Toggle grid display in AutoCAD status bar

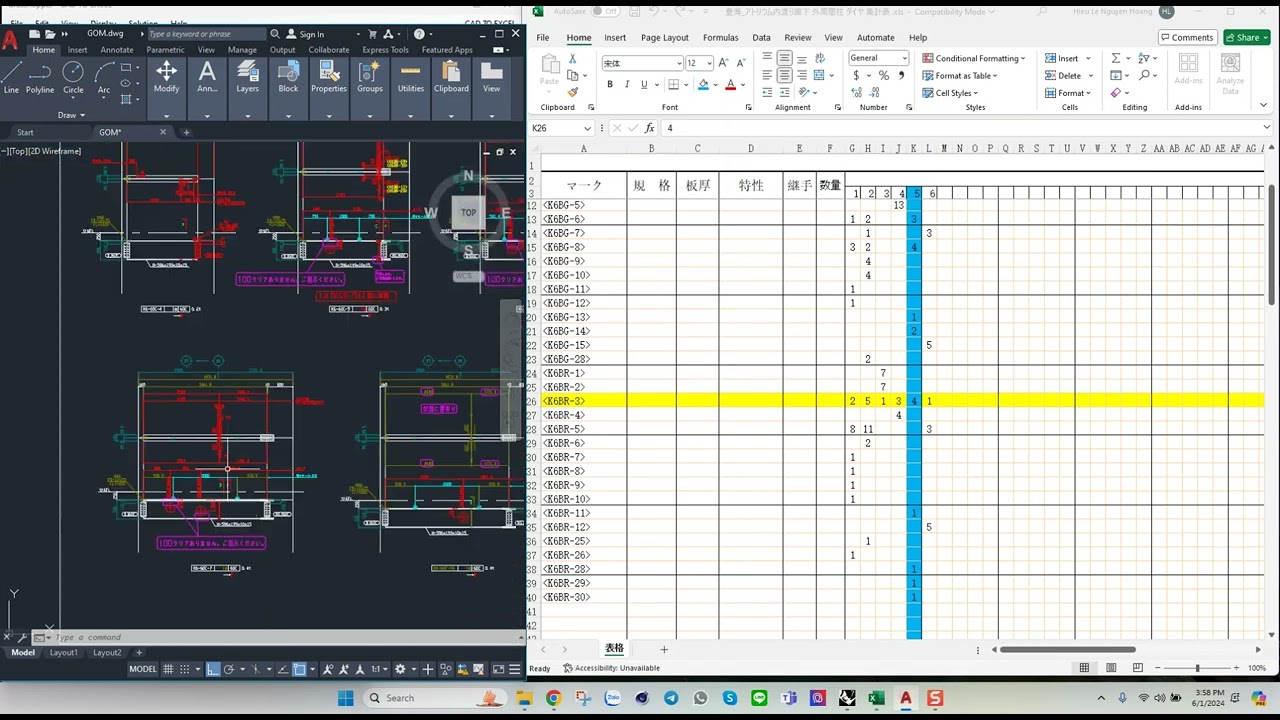point(169,669)
